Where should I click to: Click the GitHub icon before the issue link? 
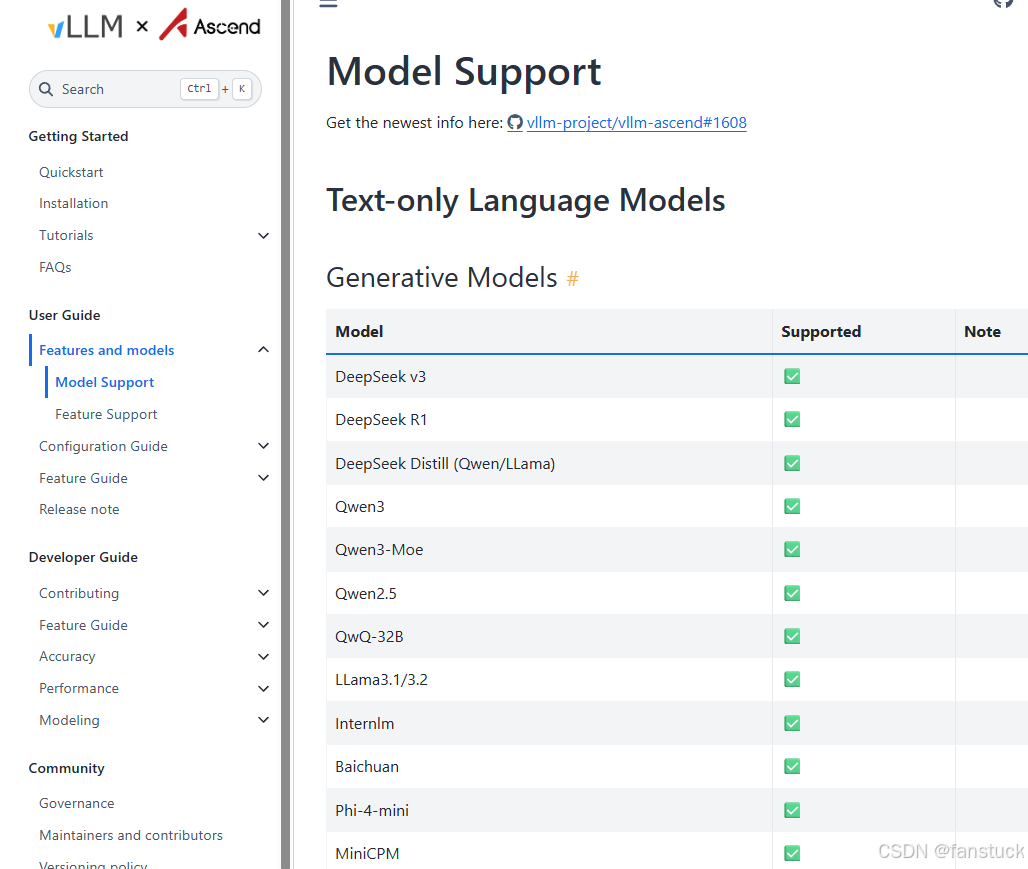[x=515, y=123]
